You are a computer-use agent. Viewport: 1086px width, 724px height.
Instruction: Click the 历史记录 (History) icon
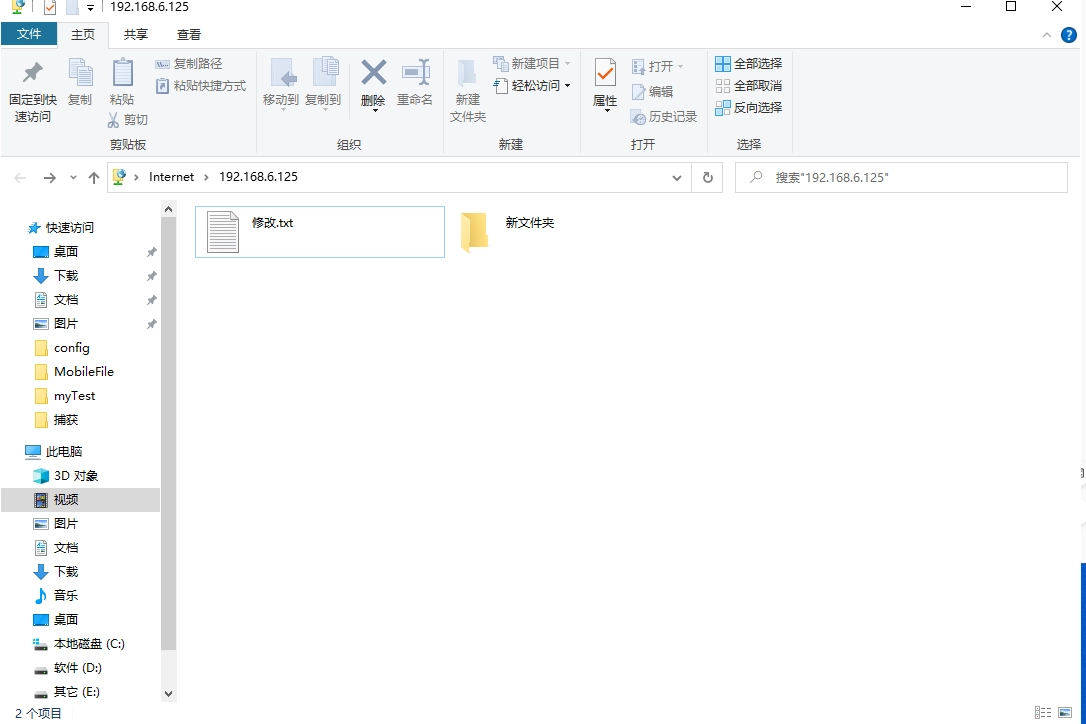[664, 116]
